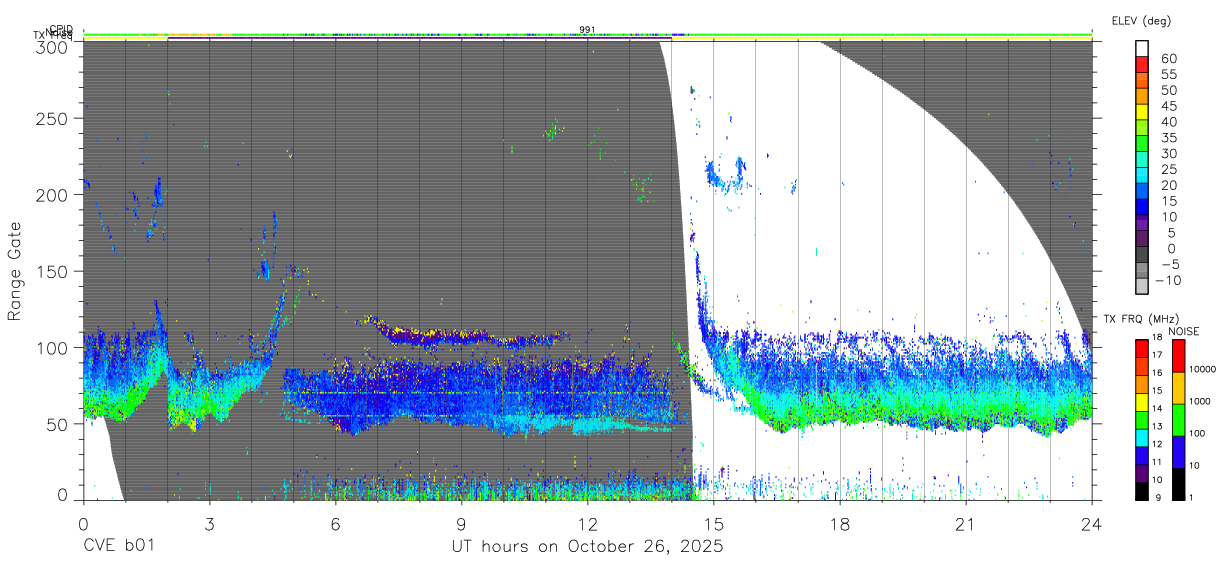Click the '10000' label on the NOISE legend
The width and height of the screenshot is (1228, 567).
click(x=1205, y=371)
